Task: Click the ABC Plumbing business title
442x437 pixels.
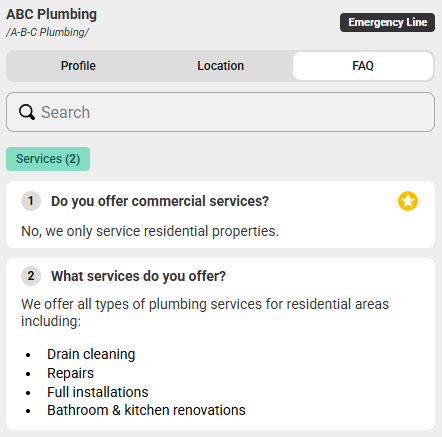Action: [51, 14]
